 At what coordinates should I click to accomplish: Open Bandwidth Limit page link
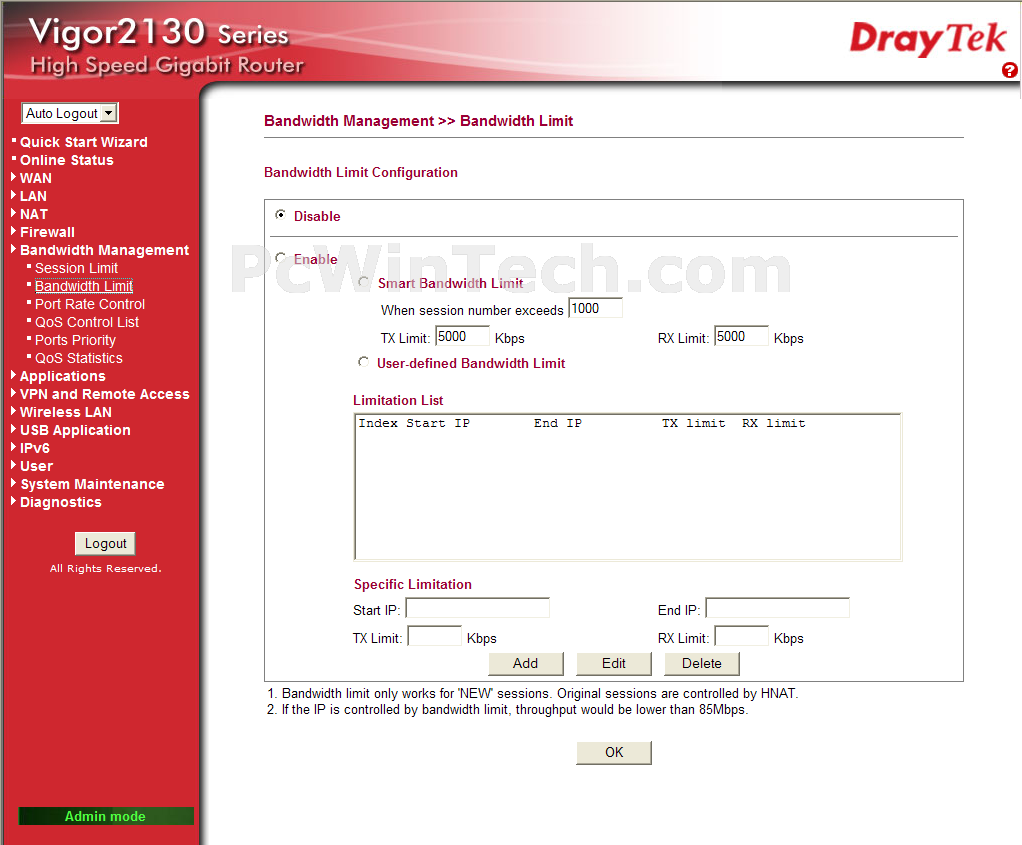(83, 286)
